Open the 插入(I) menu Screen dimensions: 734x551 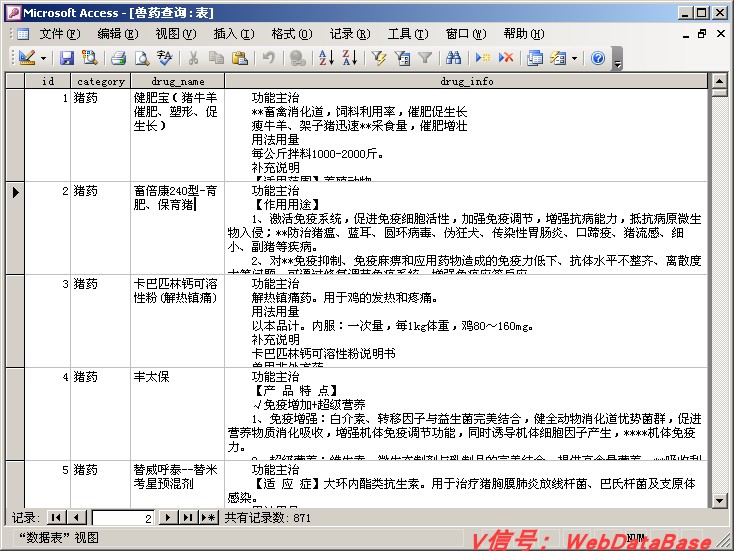(x=234, y=34)
